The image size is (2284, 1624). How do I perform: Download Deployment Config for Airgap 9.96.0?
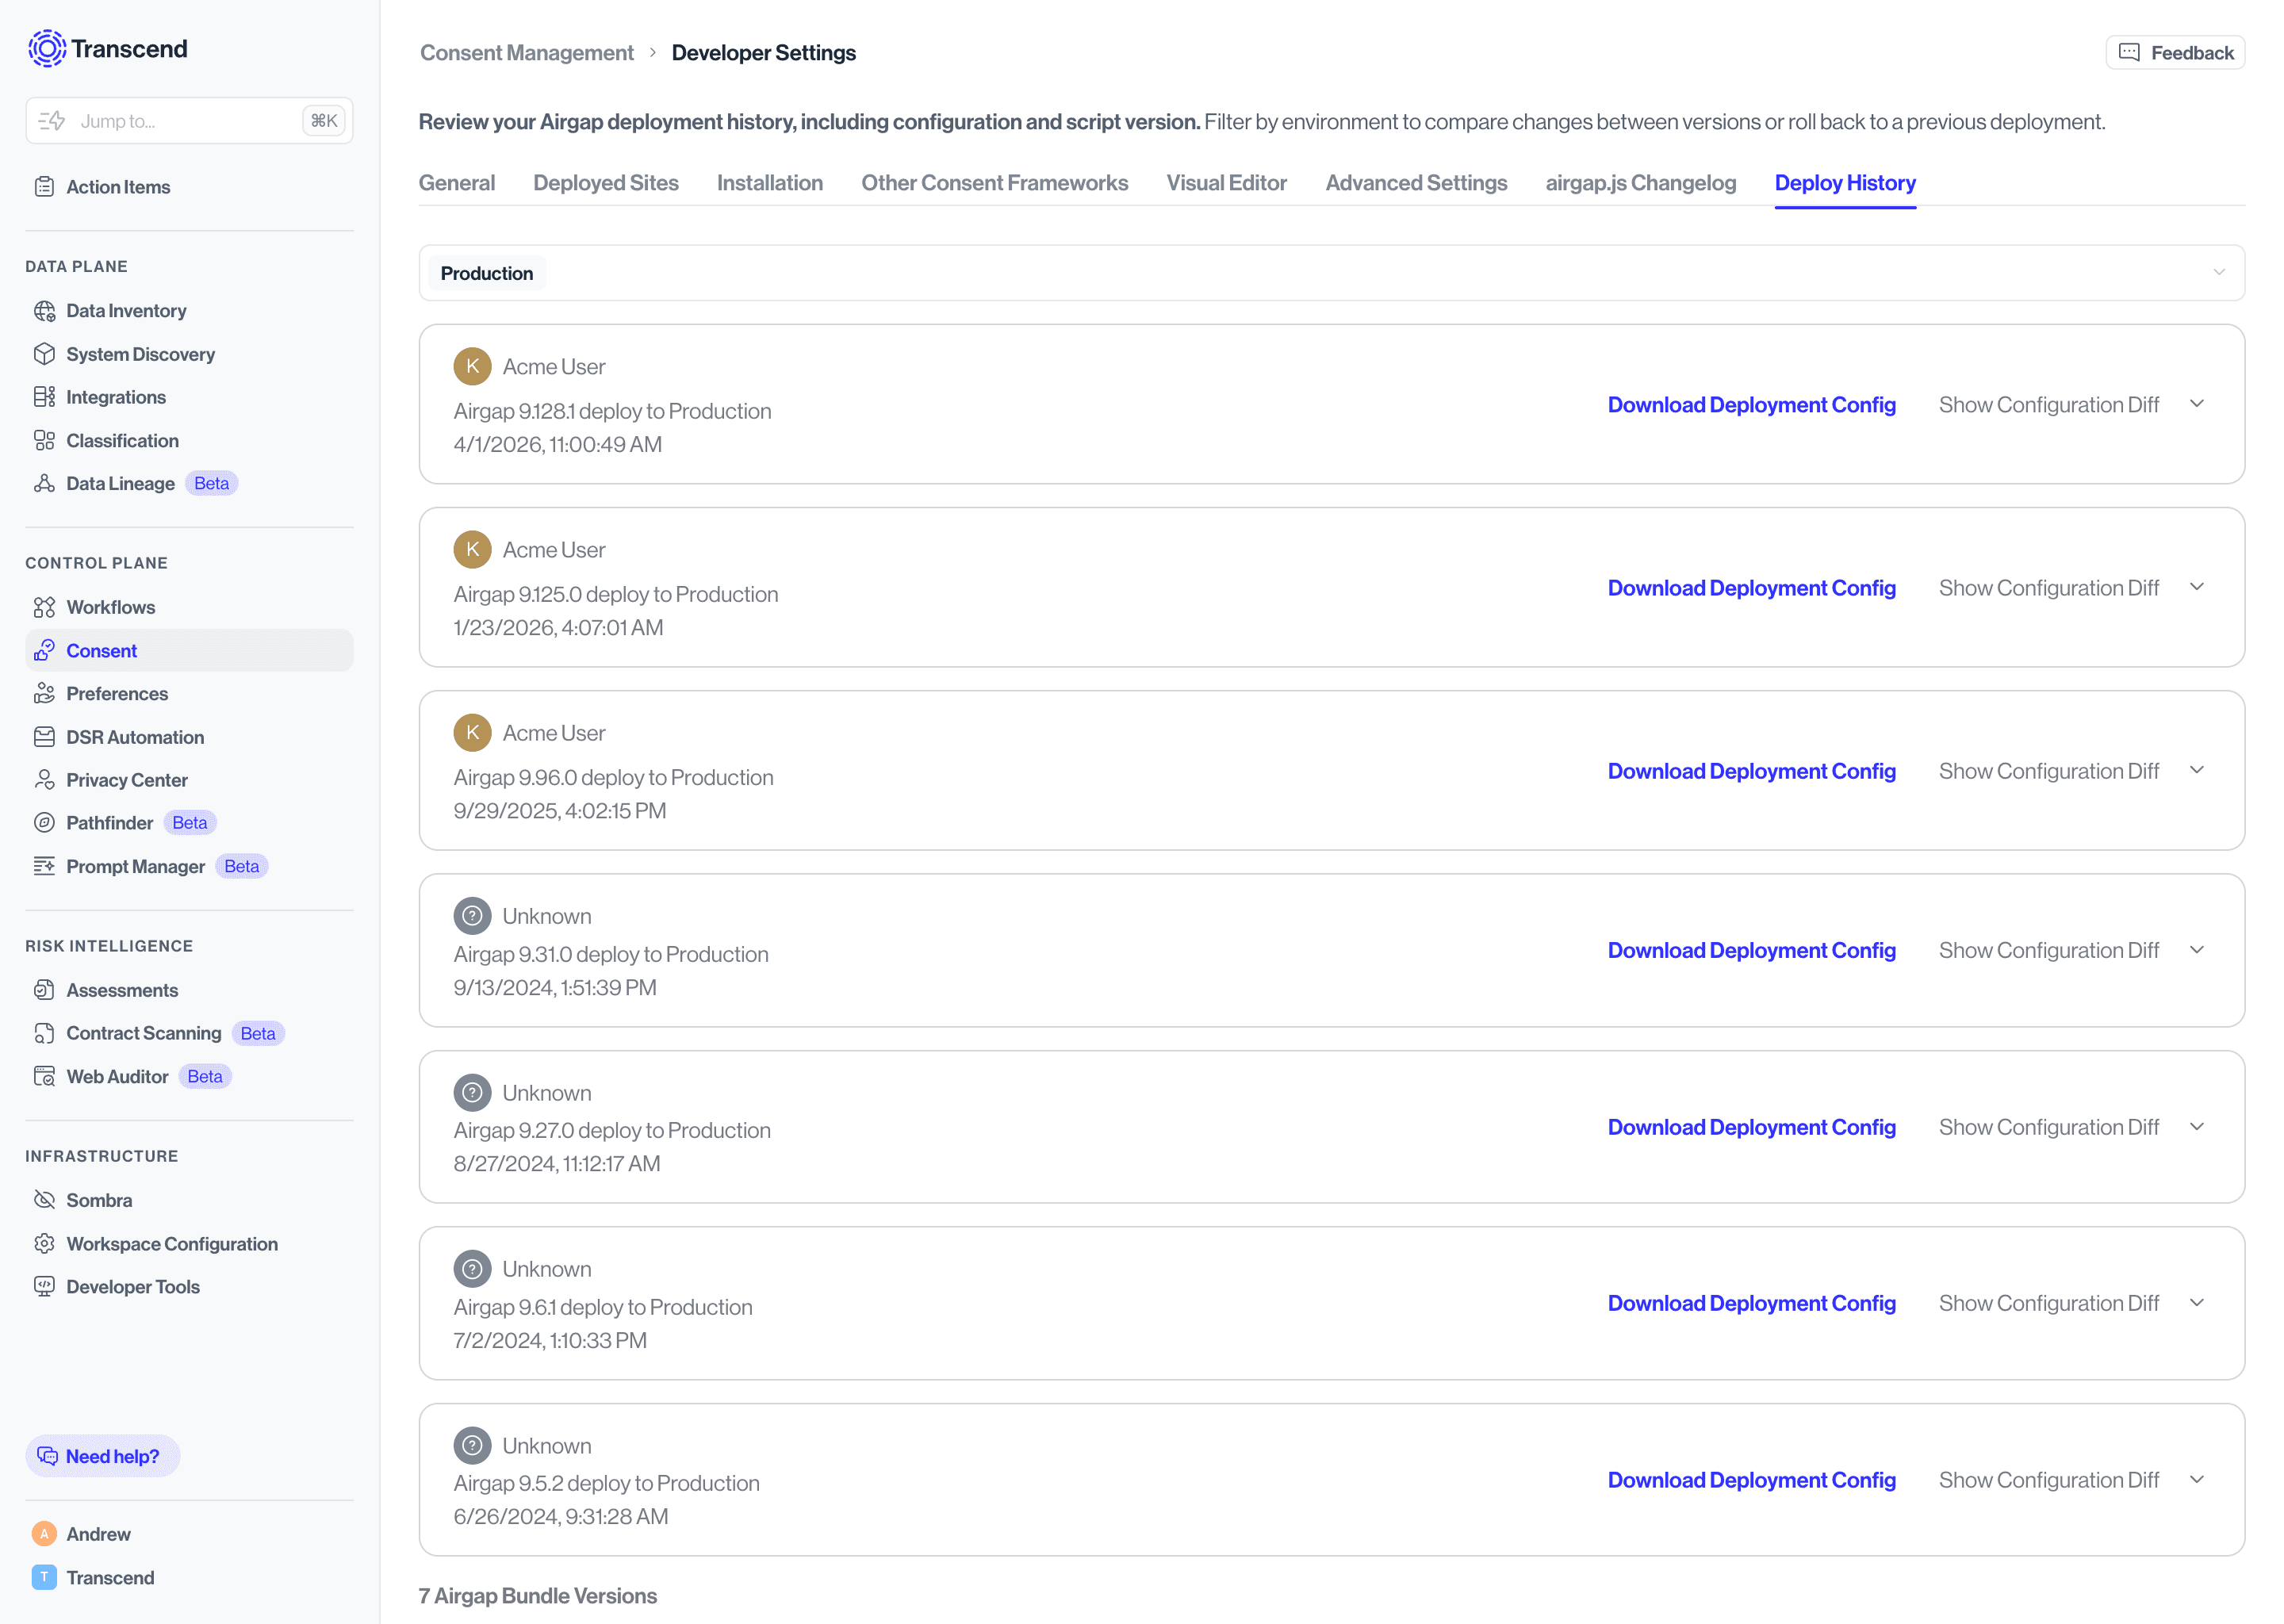(1751, 771)
